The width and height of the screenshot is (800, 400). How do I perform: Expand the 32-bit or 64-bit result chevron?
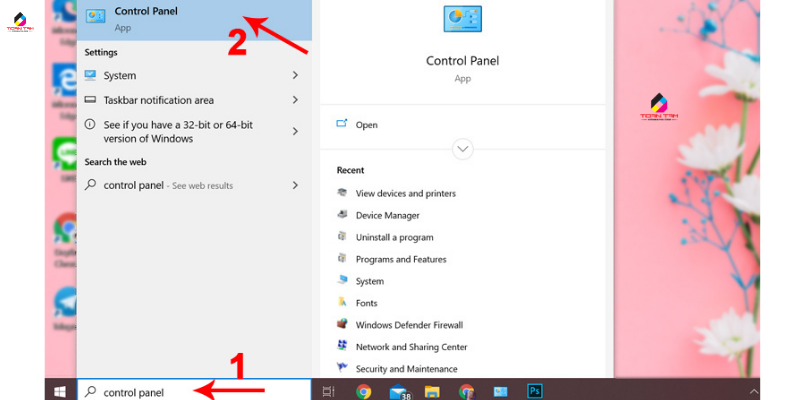pos(295,131)
